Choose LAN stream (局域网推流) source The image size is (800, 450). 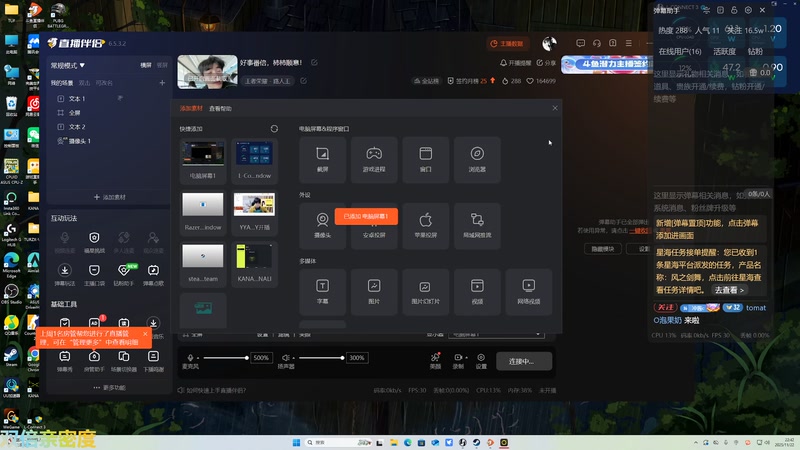pyautogui.click(x=477, y=226)
